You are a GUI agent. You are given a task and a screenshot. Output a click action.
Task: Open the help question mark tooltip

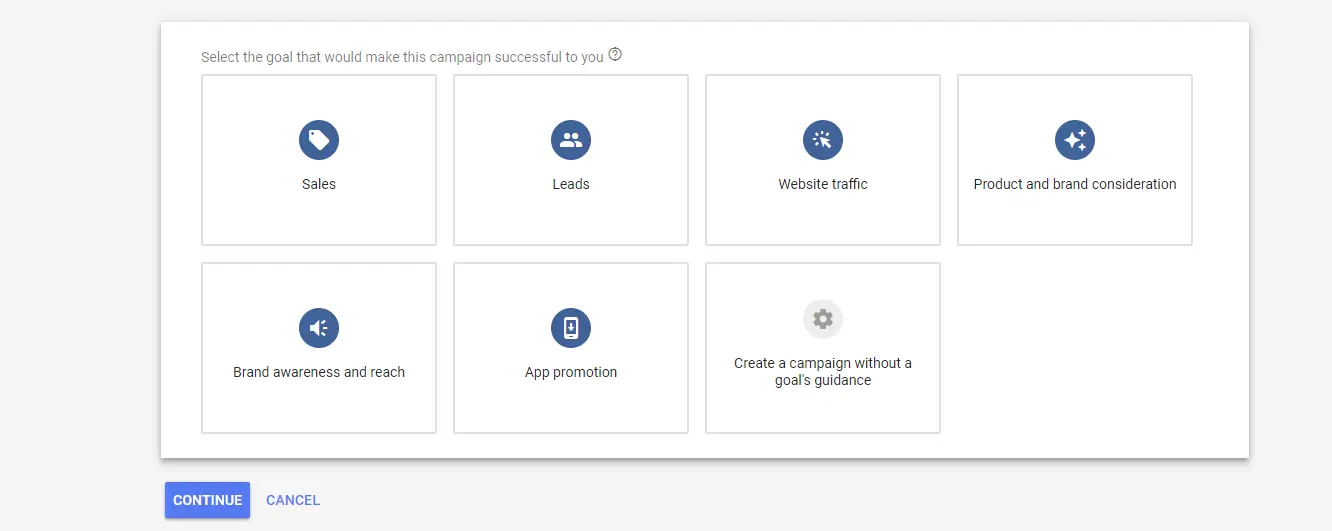pyautogui.click(x=615, y=55)
